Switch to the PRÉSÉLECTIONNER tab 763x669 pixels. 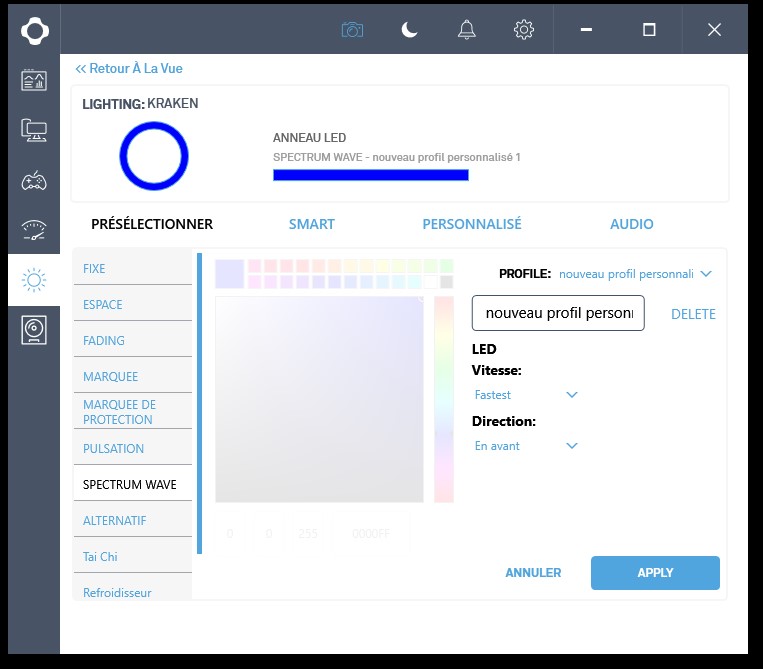[152, 224]
